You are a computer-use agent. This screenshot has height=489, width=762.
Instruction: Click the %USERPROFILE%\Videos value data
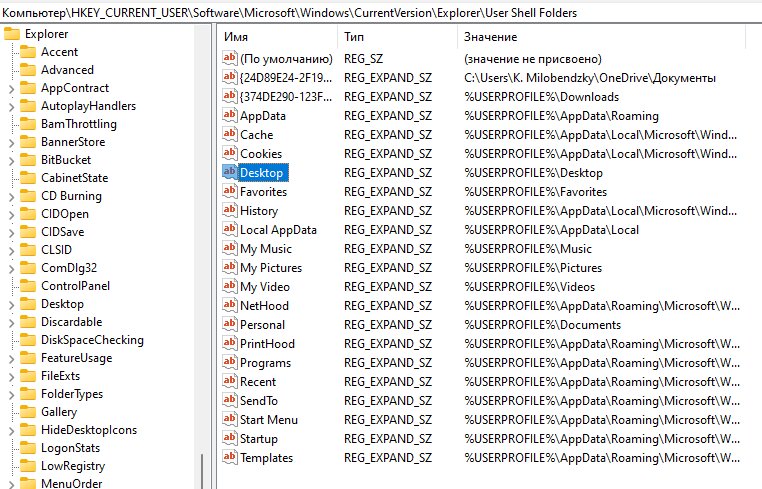pyautogui.click(x=529, y=287)
